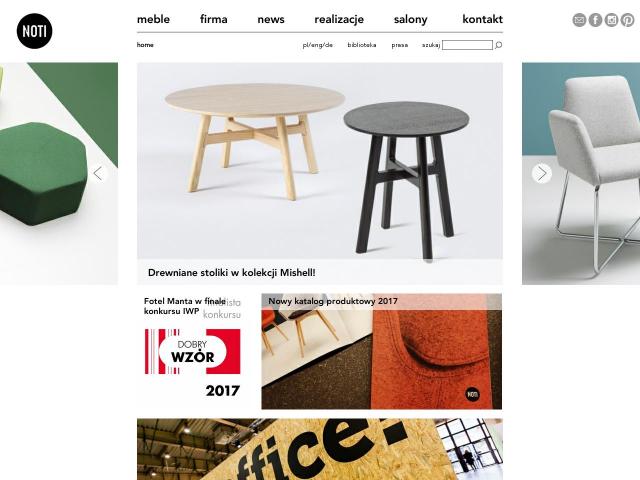Open the email envelope icon
Image resolution: width=640 pixels, height=480 pixels.
pyautogui.click(x=579, y=20)
